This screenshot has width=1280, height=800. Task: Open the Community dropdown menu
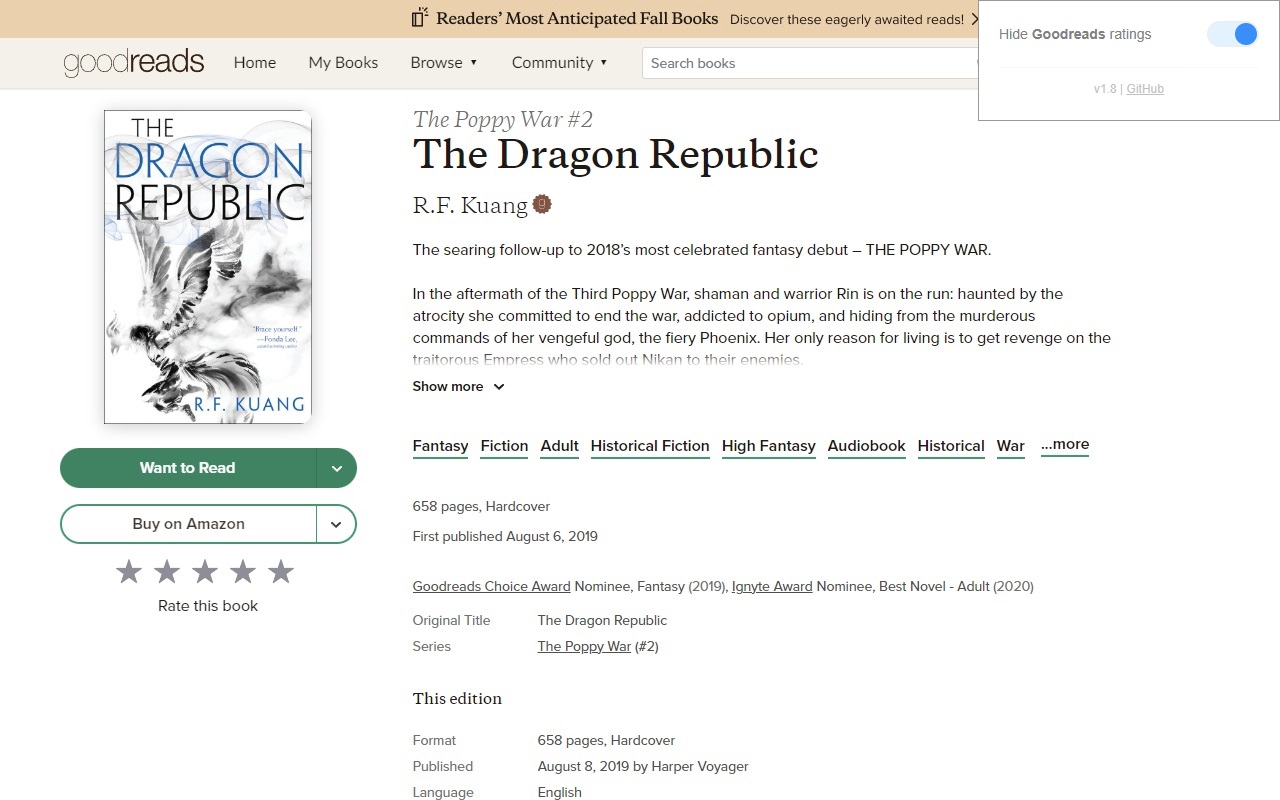coord(559,62)
